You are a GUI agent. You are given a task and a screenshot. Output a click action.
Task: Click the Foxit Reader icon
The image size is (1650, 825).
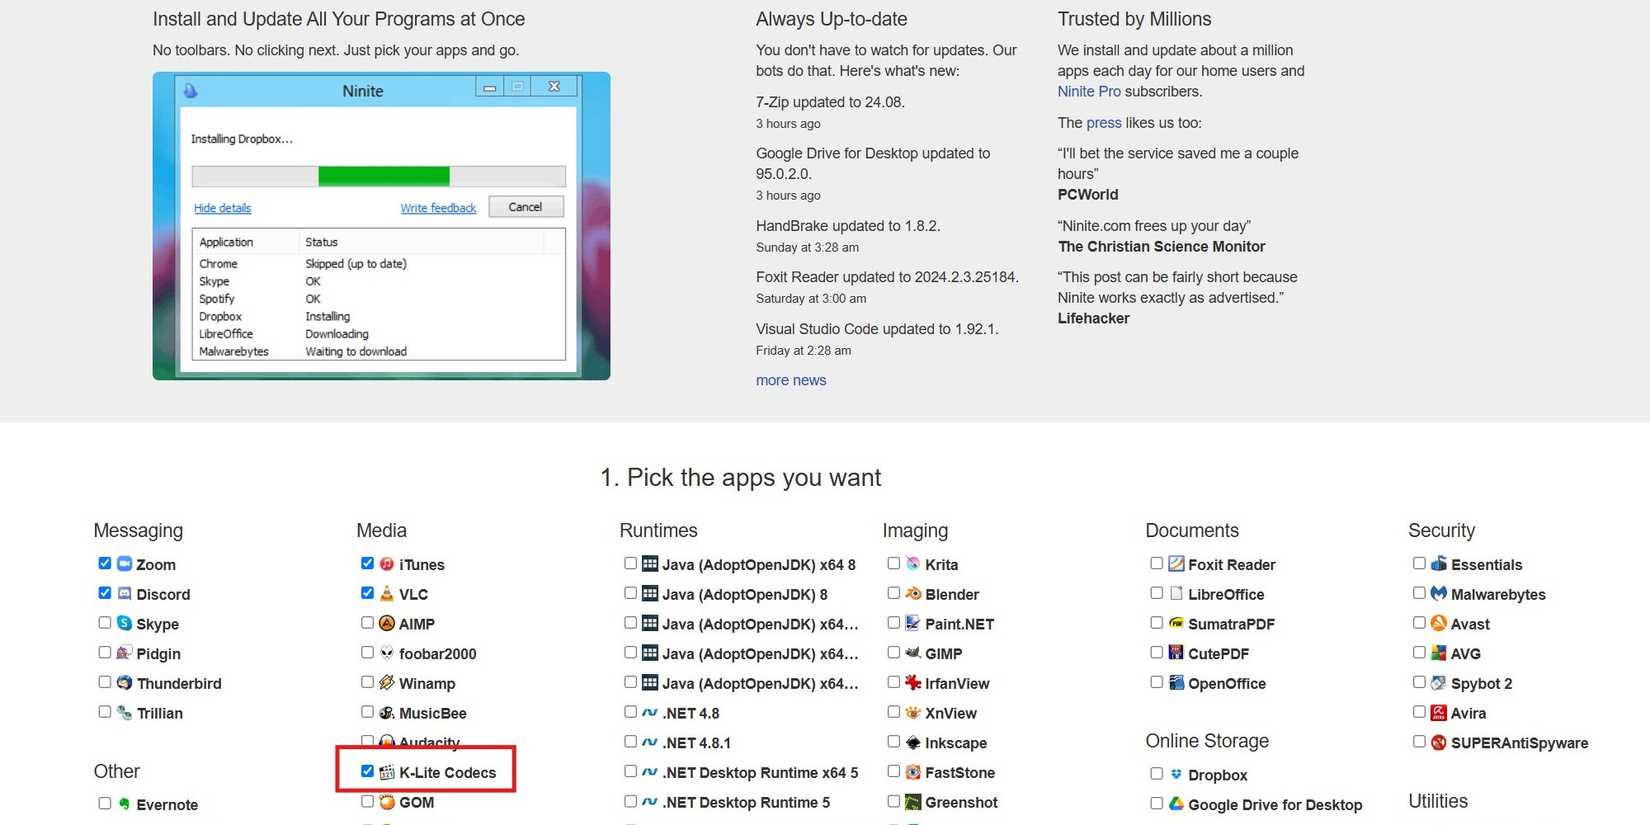[x=1176, y=564]
